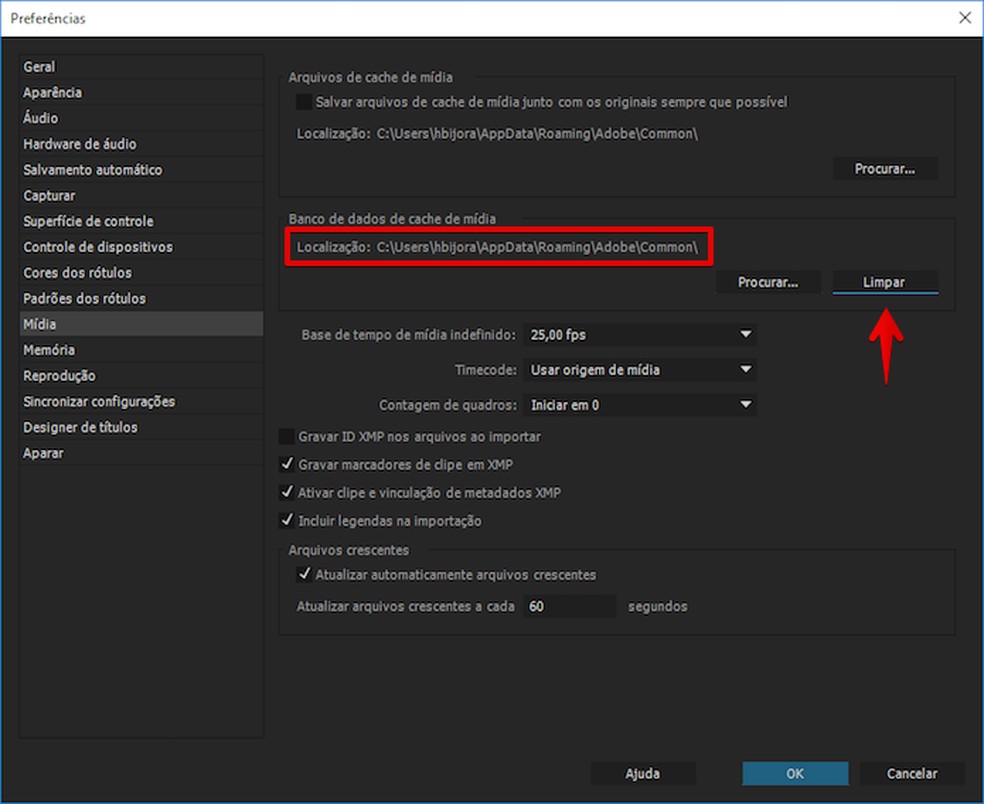The image size is (984, 804).
Task: Select Cores dos rótulos
Action: 141,272
